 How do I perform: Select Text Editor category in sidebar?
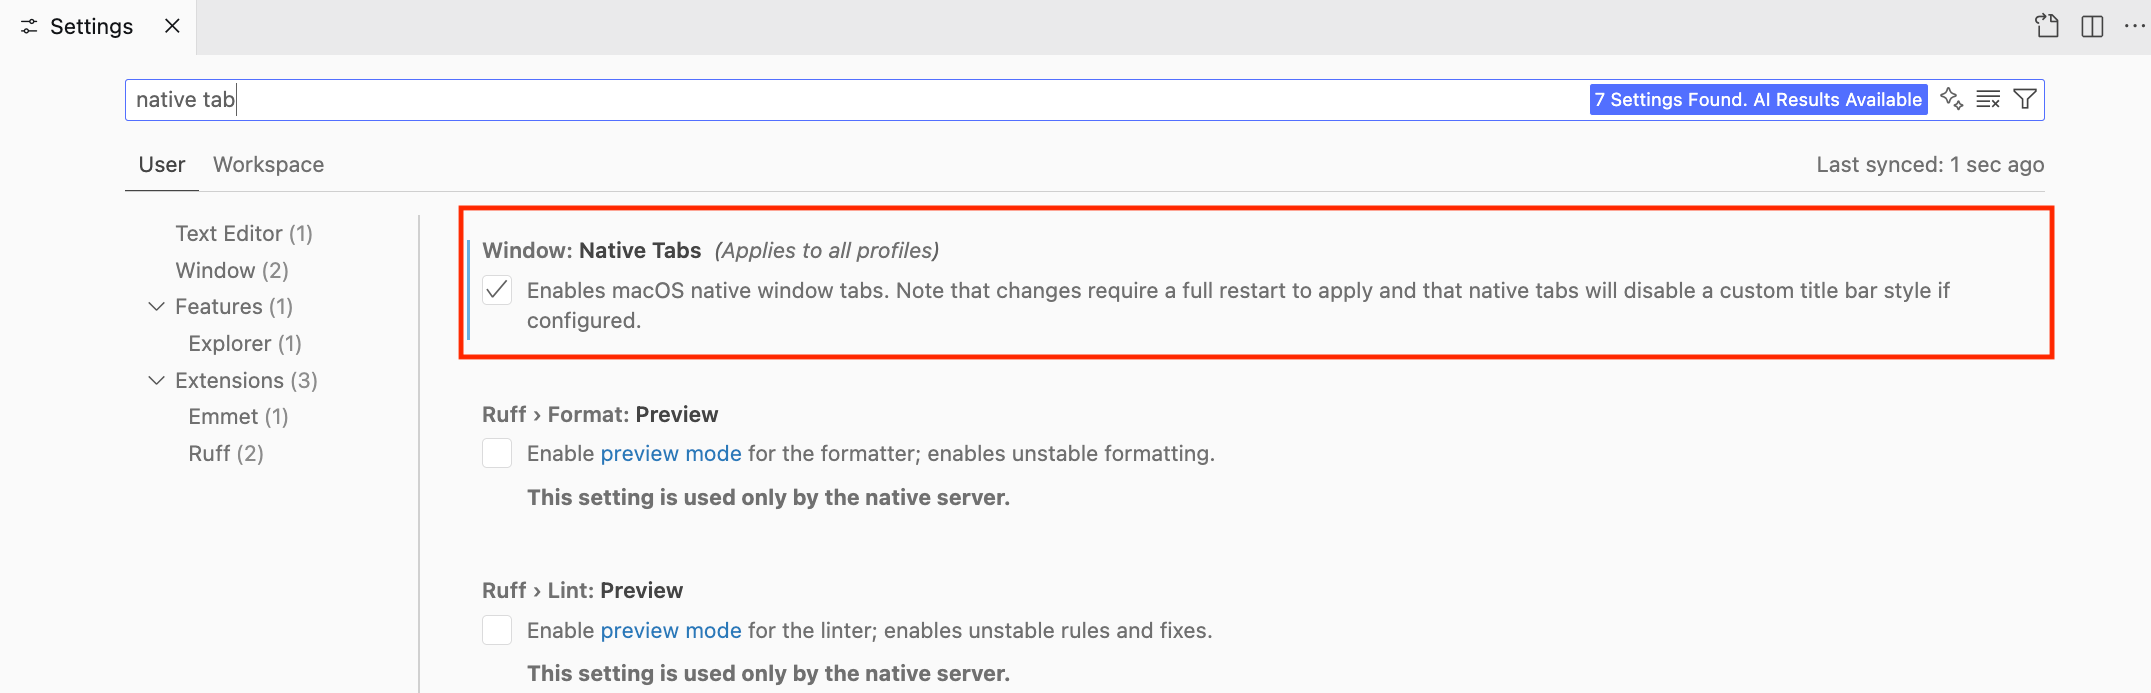(x=243, y=234)
